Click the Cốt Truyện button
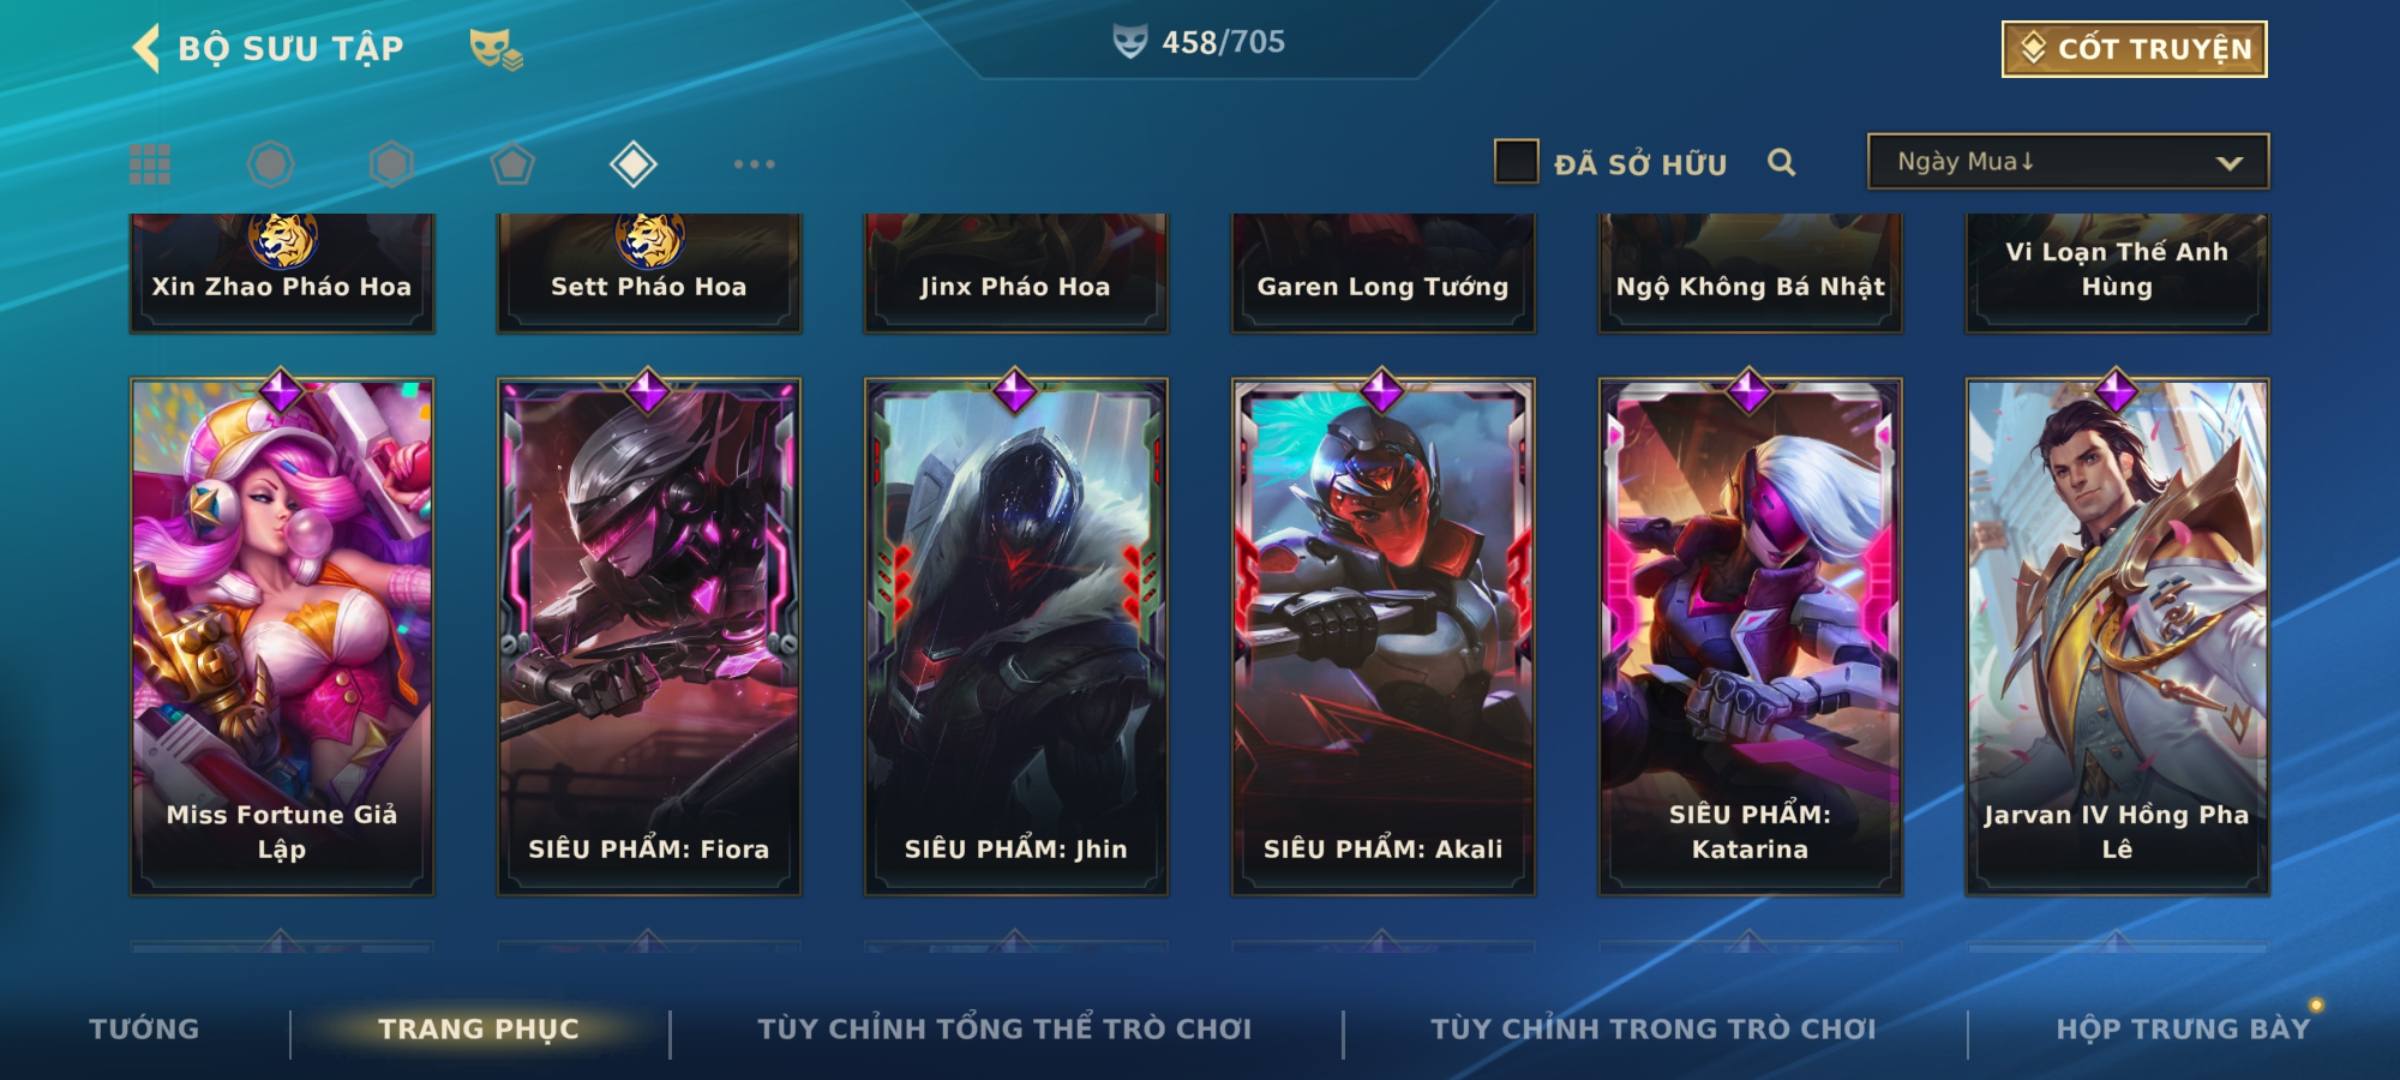 2134,48
